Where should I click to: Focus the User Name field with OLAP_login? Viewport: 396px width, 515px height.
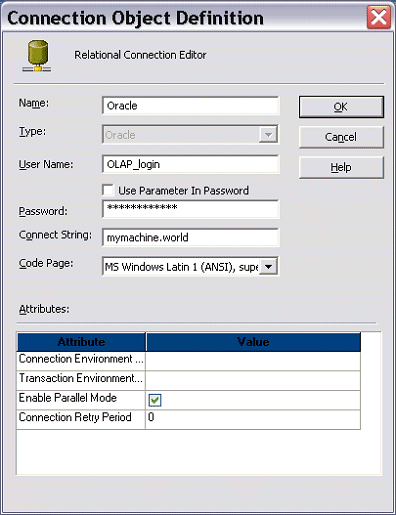click(x=191, y=164)
